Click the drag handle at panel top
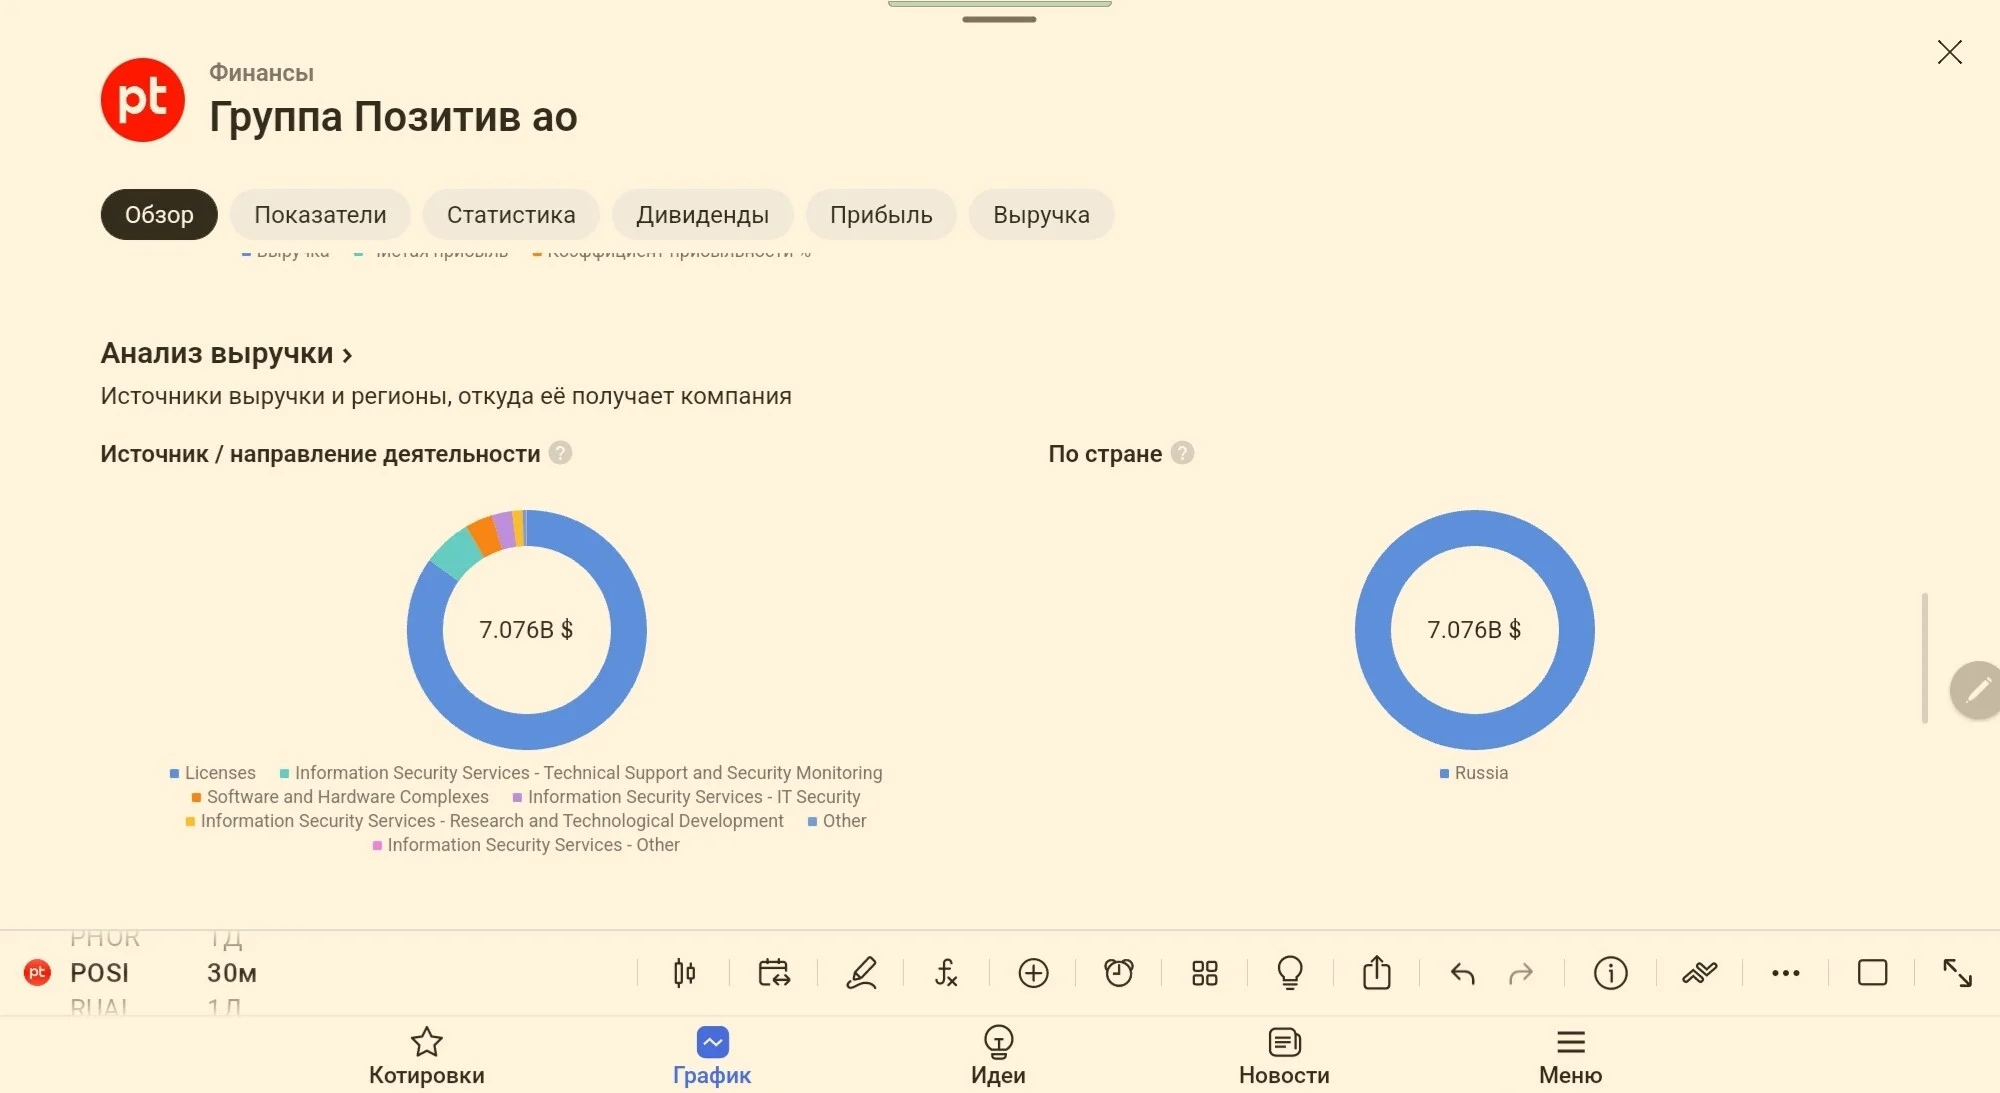This screenshot has width=2000, height=1093. pyautogui.click(x=999, y=19)
